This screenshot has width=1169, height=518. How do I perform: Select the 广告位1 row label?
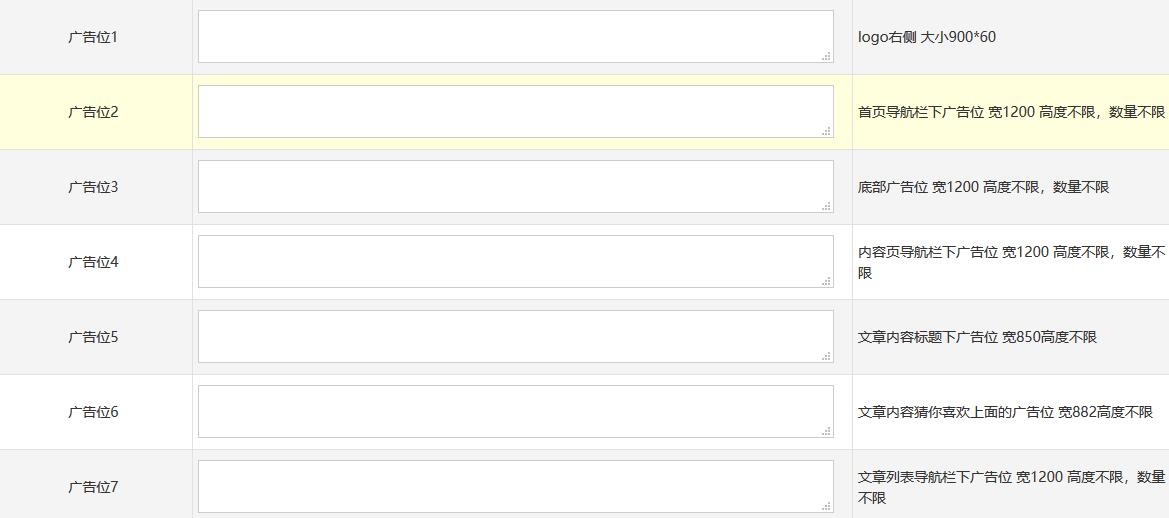[x=93, y=37]
